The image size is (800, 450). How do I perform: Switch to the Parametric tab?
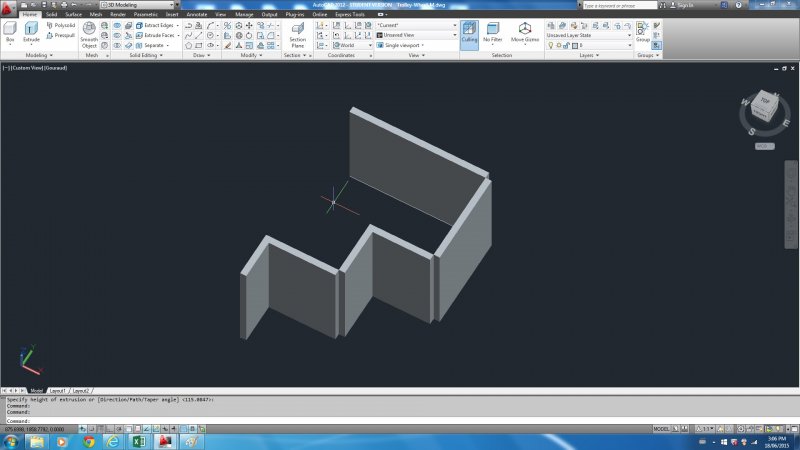coord(145,14)
